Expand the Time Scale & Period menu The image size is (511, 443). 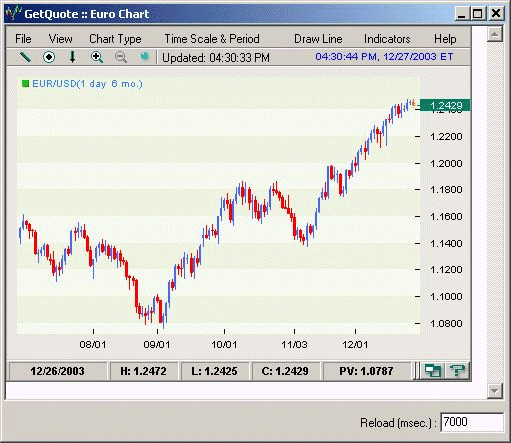click(212, 39)
